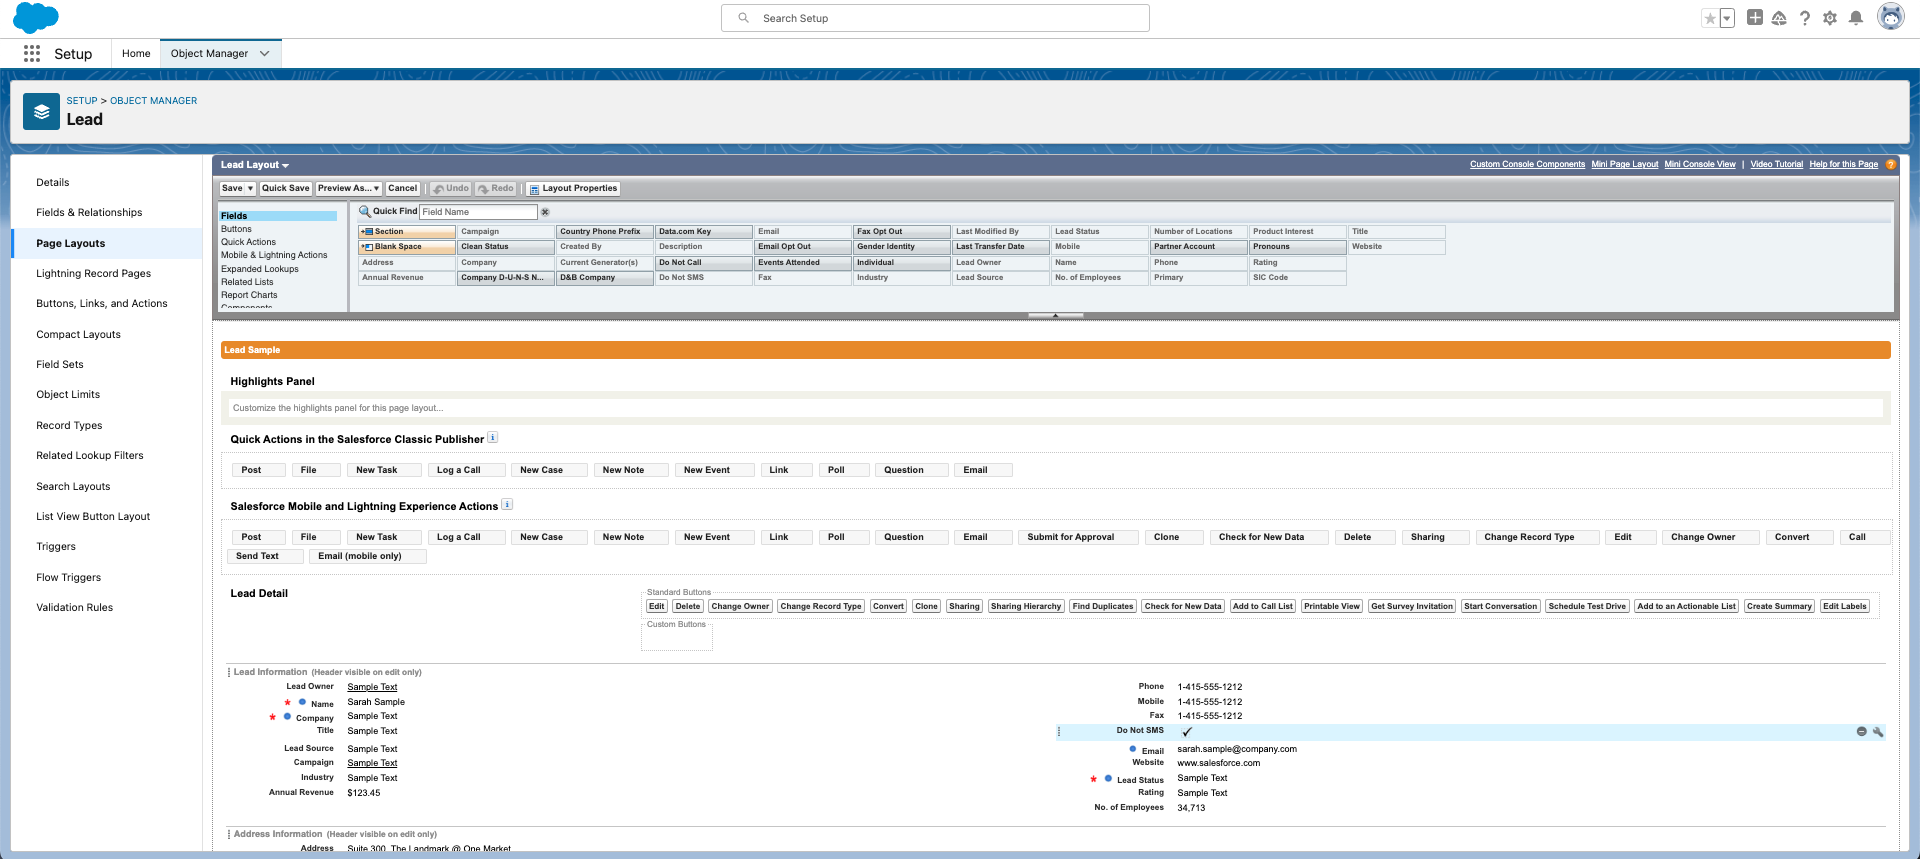Click the Undo toolbar button
Viewport: 1920px width, 859px height.
[450, 189]
